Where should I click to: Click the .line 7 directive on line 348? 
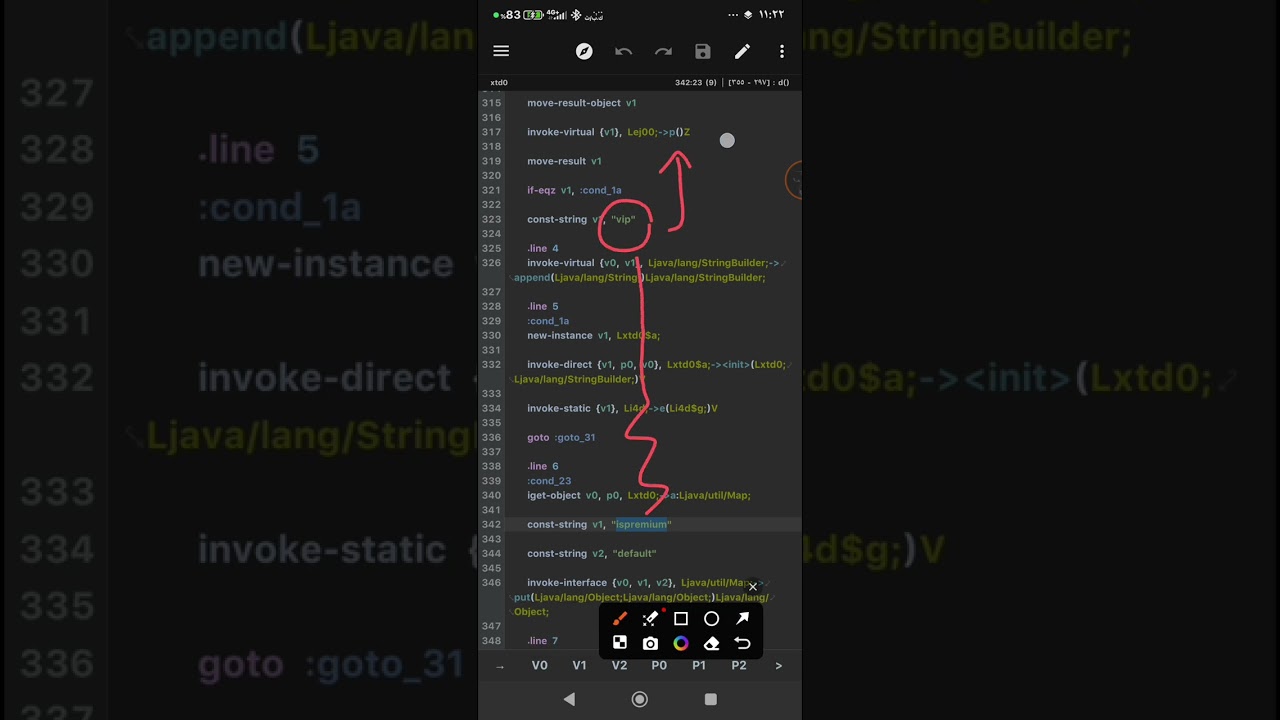(543, 641)
